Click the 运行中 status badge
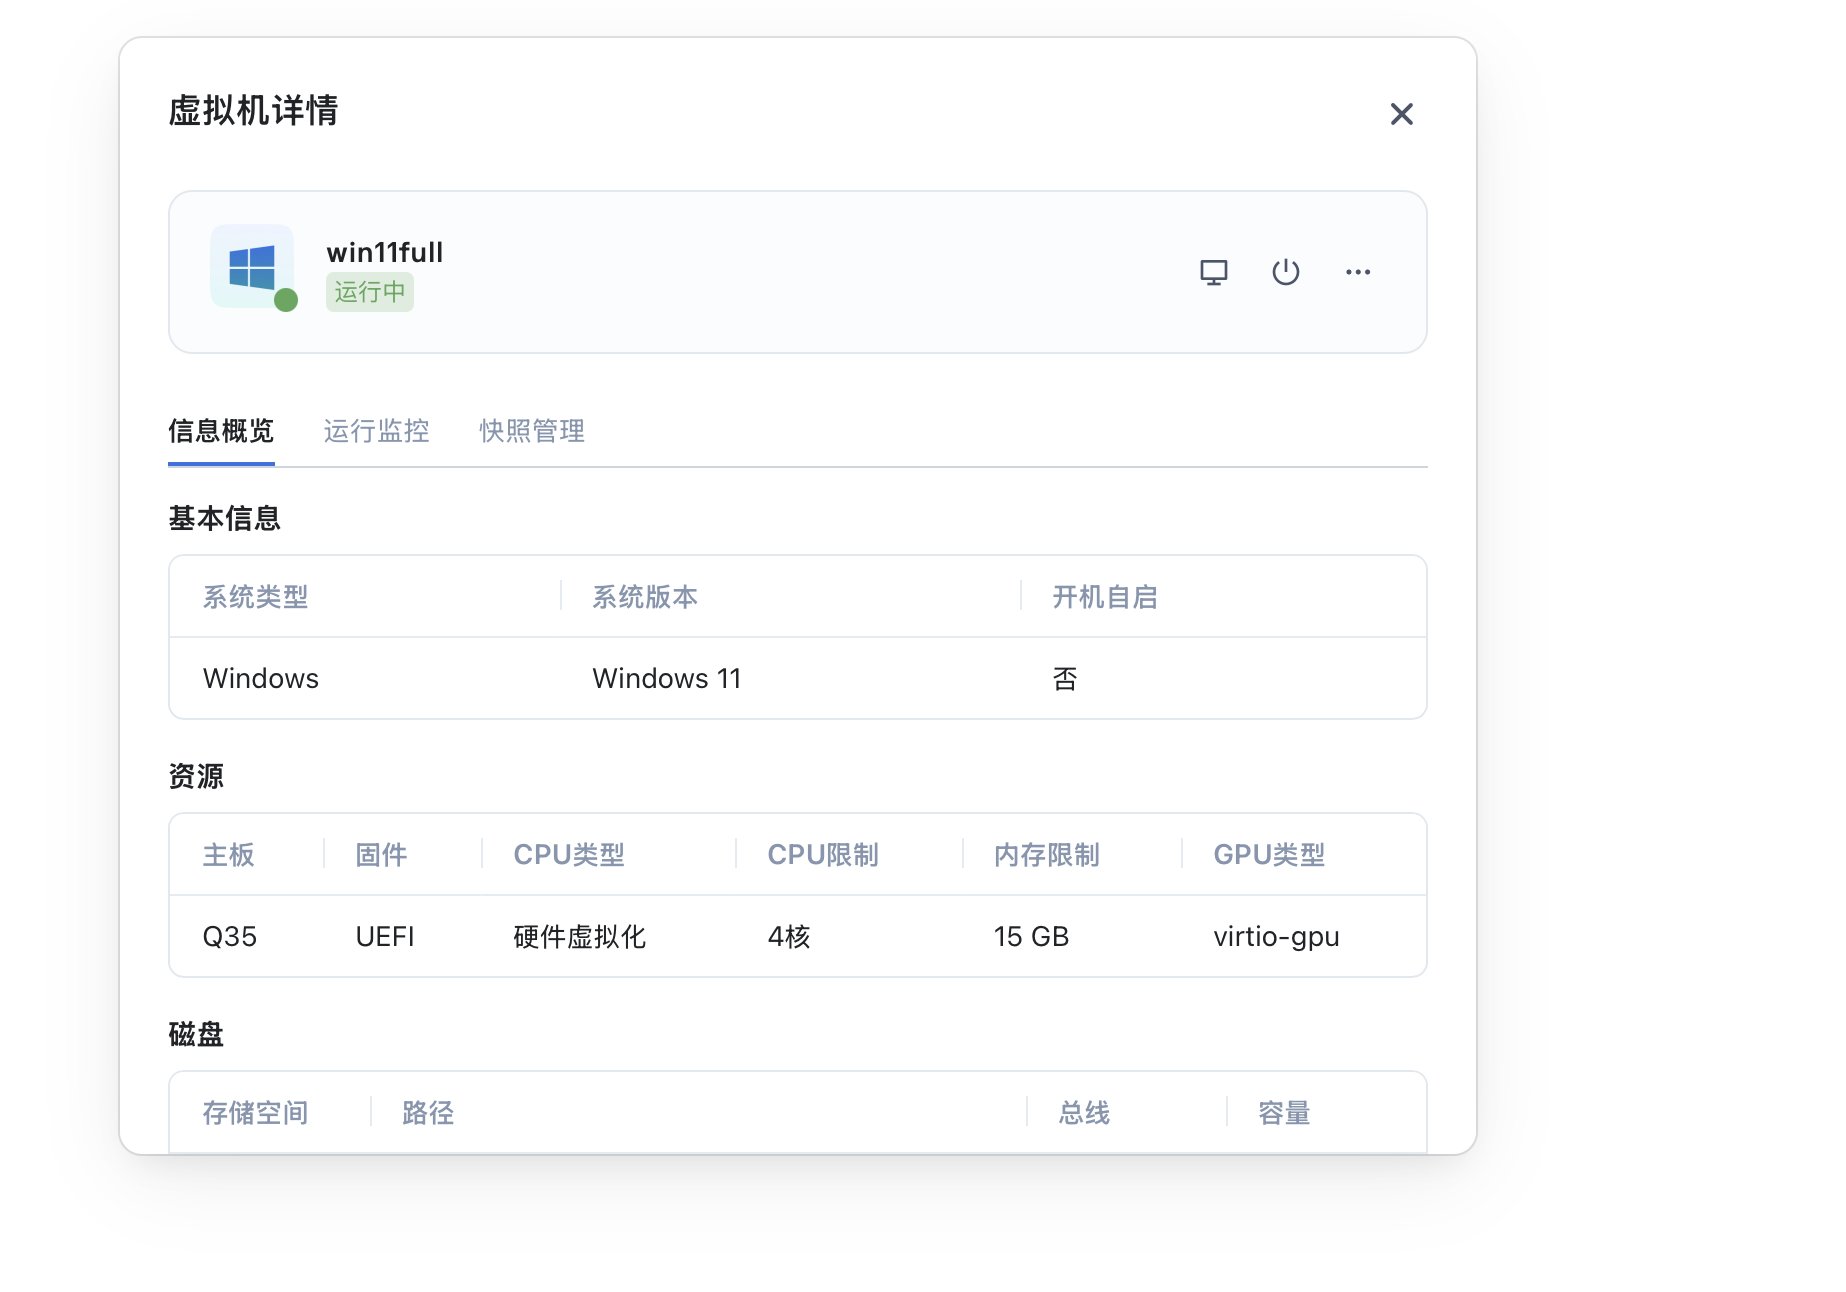Screen dimensions: 1846x1292 coord(369,292)
